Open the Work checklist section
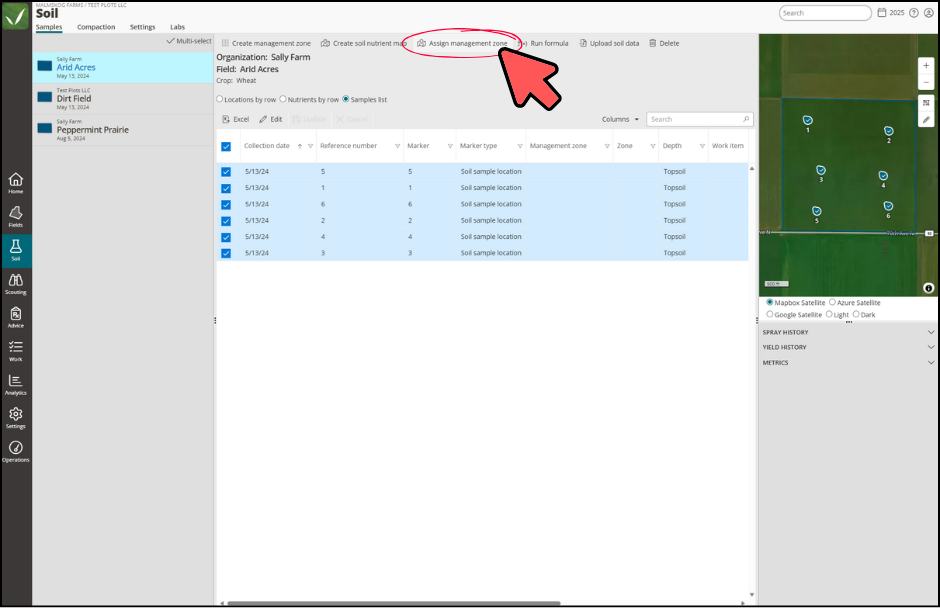Viewport: 940px width, 610px height. point(16,351)
